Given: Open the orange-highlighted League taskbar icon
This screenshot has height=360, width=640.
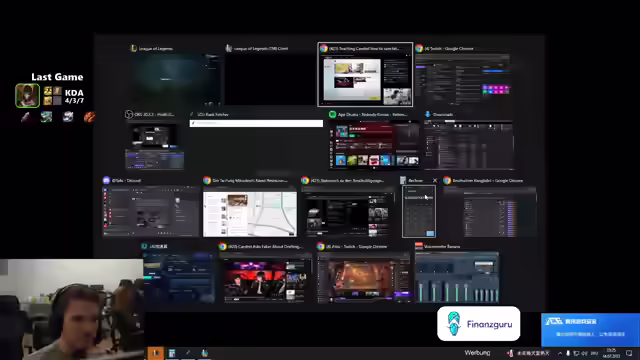Looking at the screenshot, I should click(155, 353).
